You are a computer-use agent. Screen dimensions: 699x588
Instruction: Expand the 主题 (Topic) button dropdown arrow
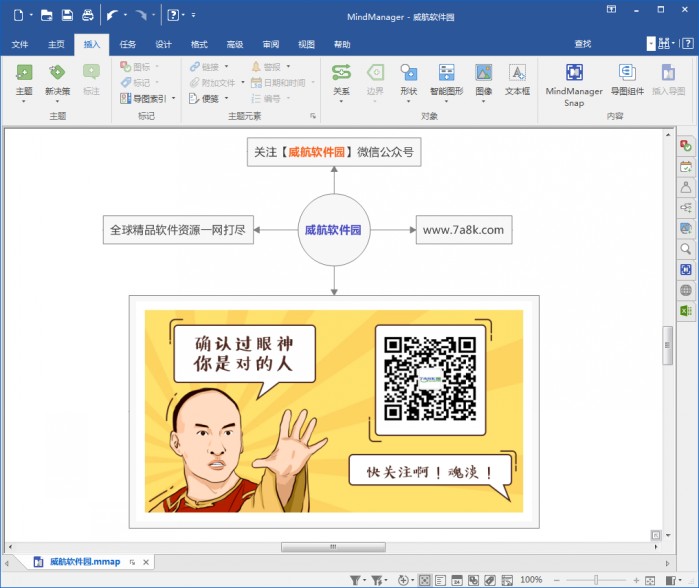pos(24,102)
